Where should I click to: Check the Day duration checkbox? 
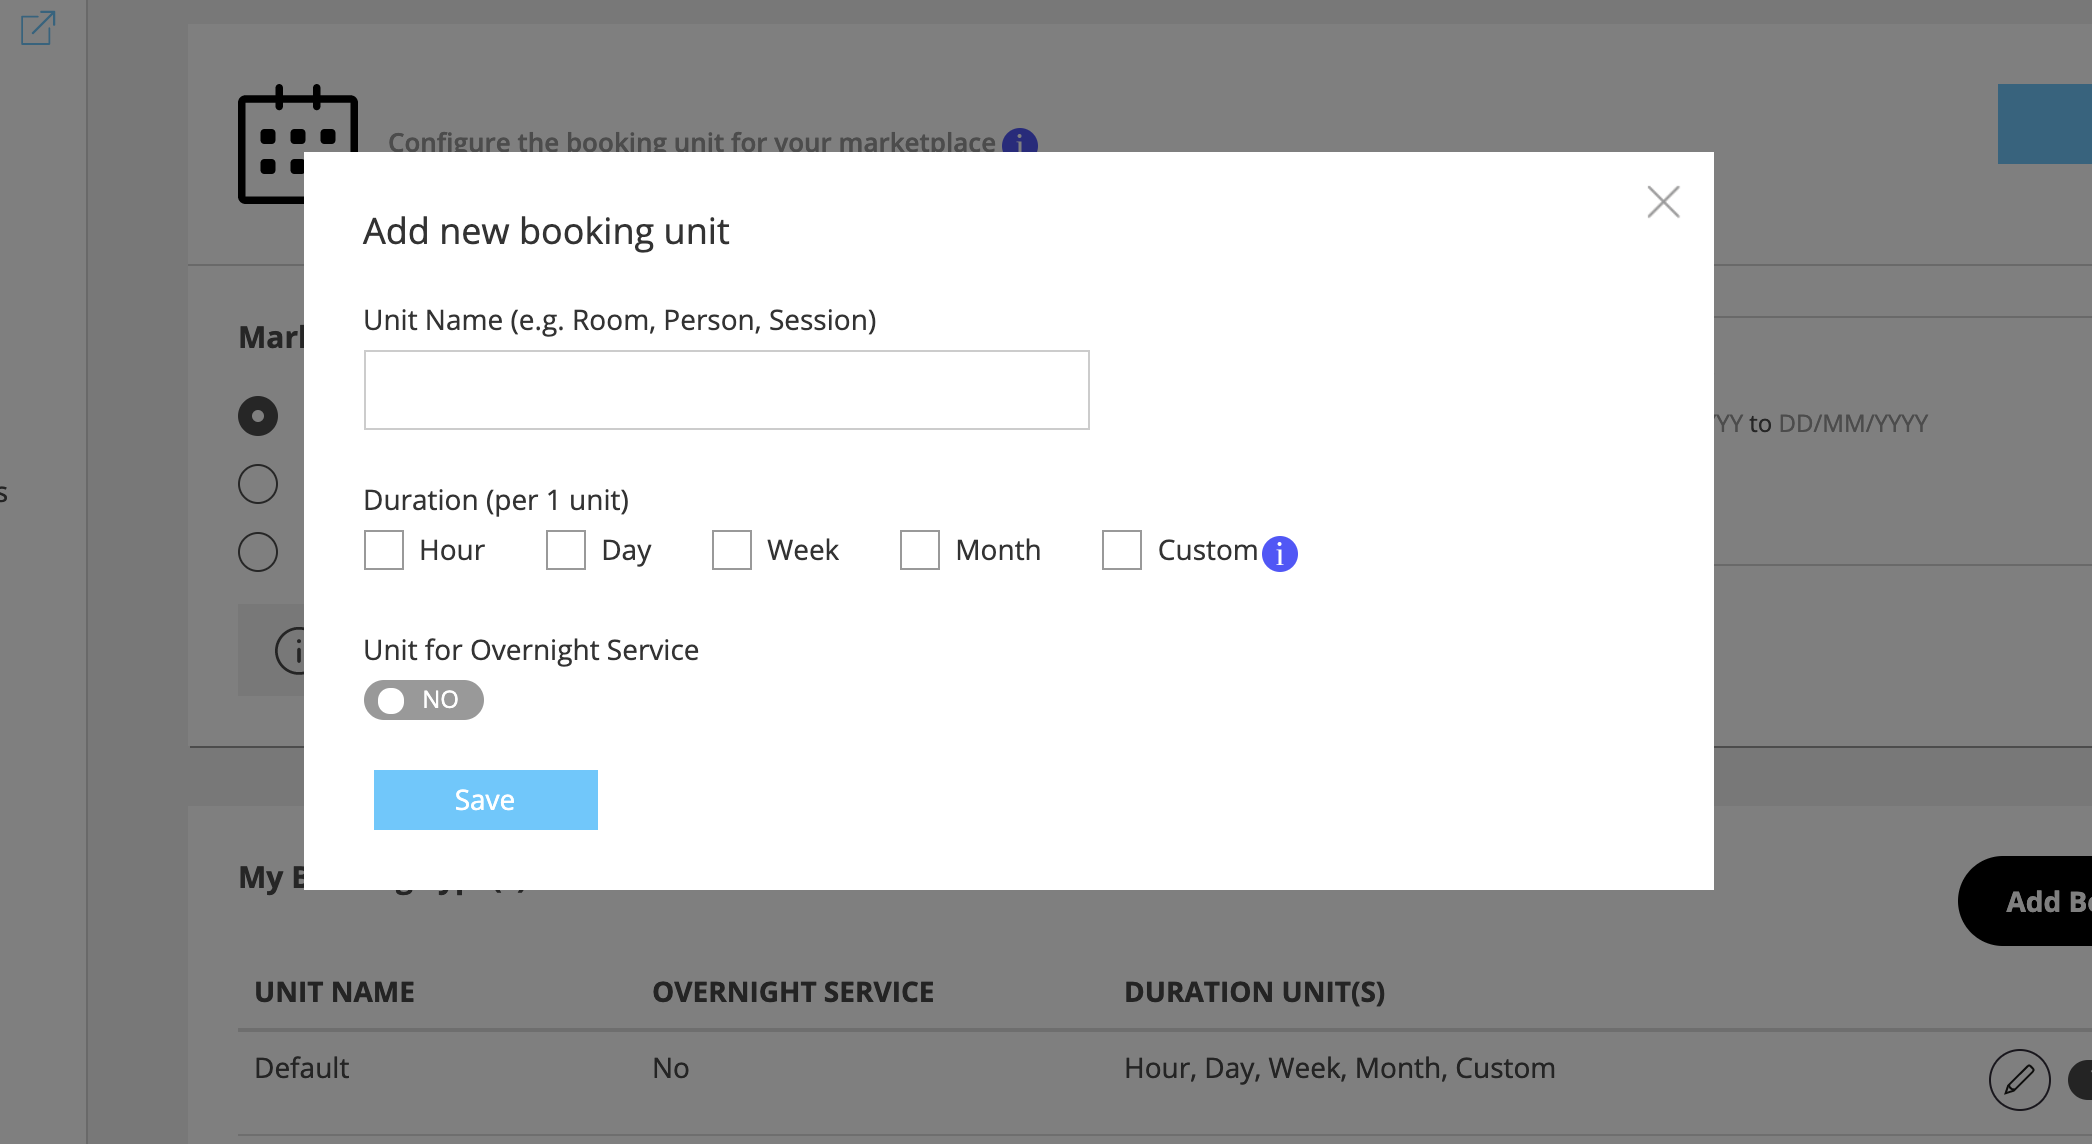click(566, 550)
